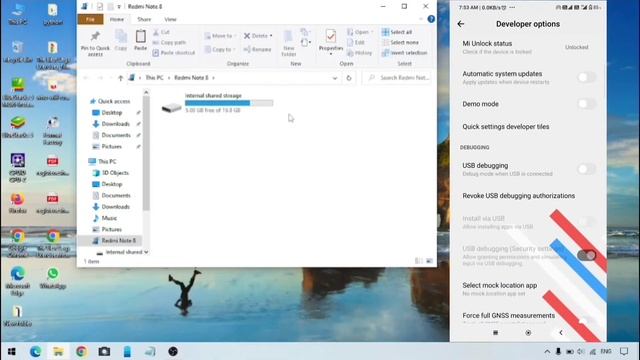Image resolution: width=640 pixels, height=360 pixels.
Task: Open the Camera app in taskbar
Action: [x=104, y=351]
